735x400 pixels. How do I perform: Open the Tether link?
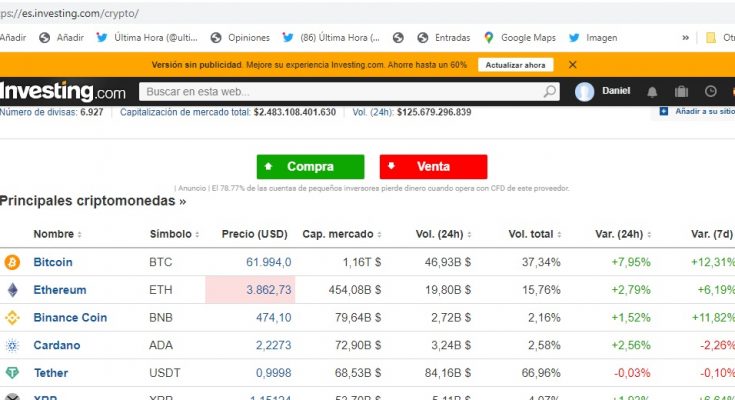pos(51,373)
